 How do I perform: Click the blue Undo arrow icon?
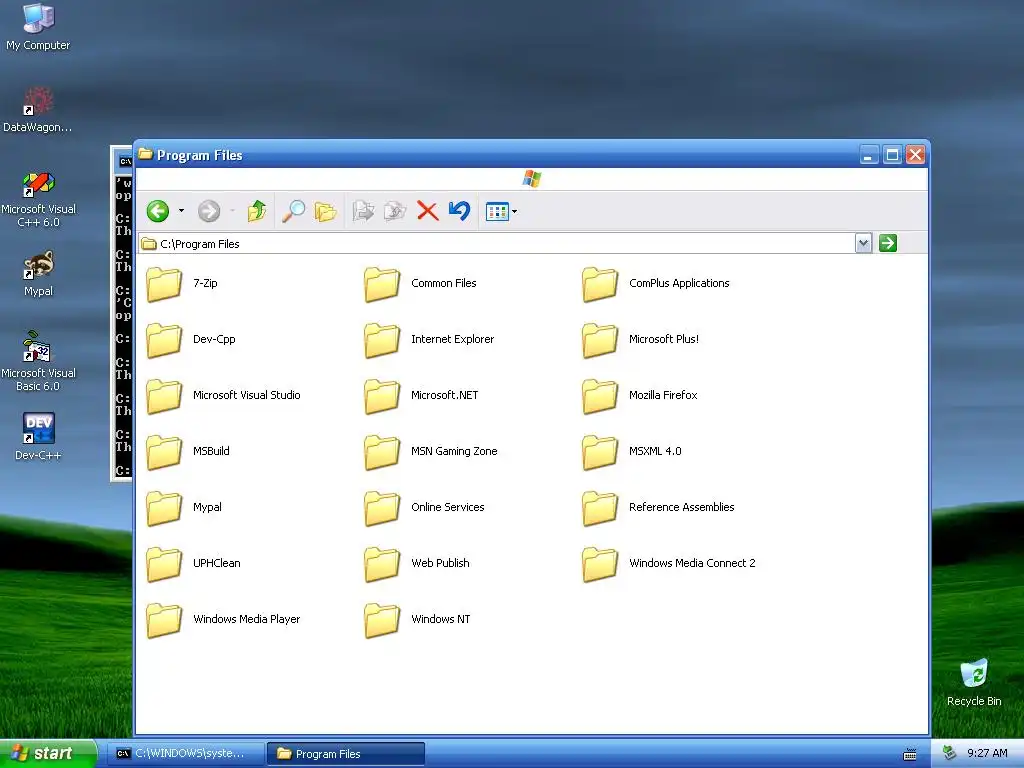tap(460, 211)
